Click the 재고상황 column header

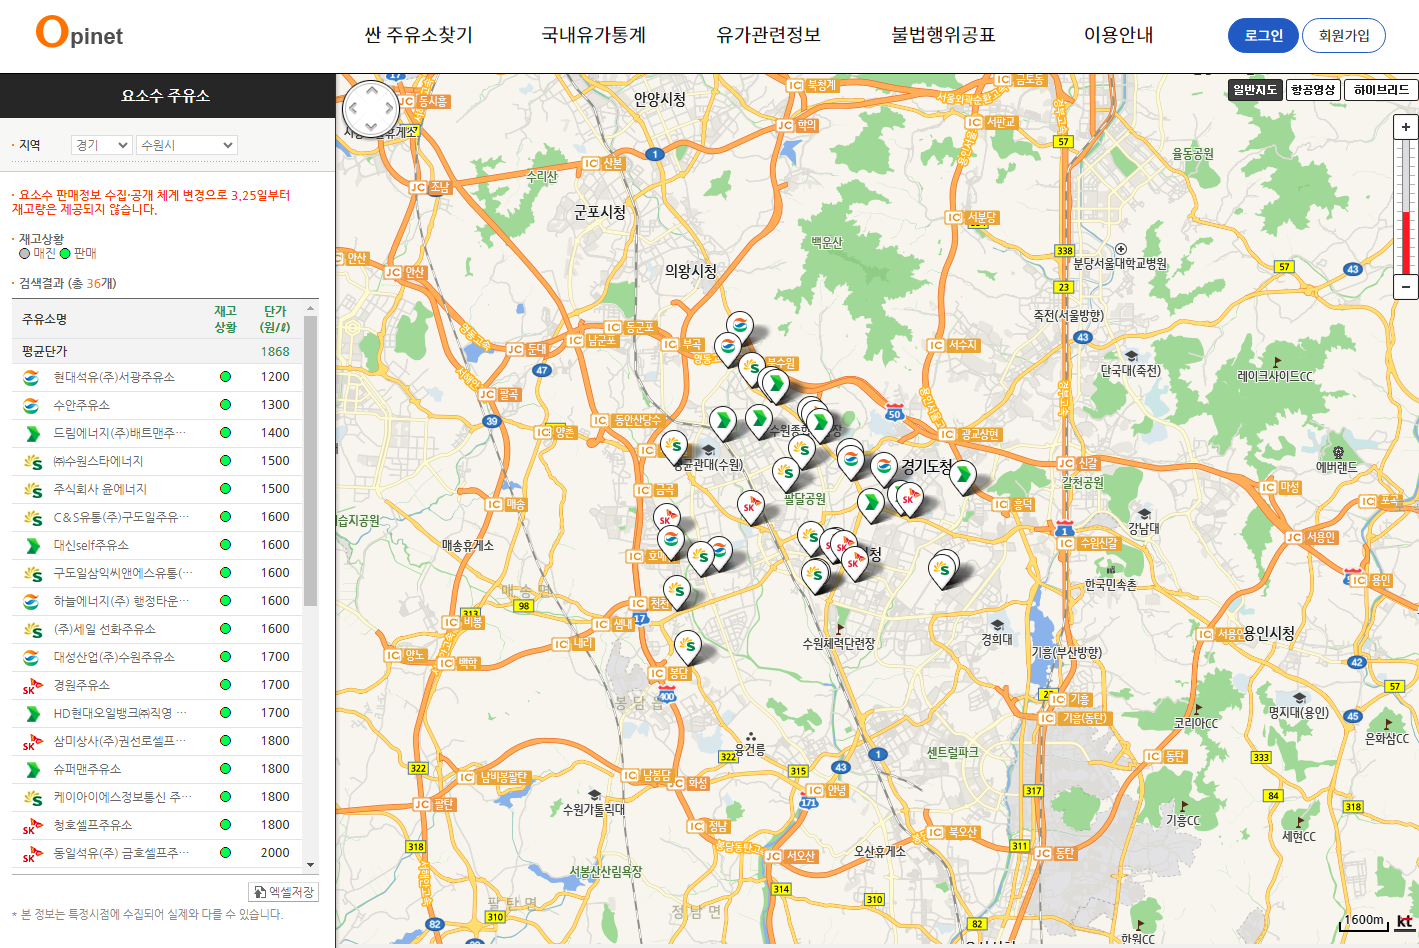pos(225,319)
